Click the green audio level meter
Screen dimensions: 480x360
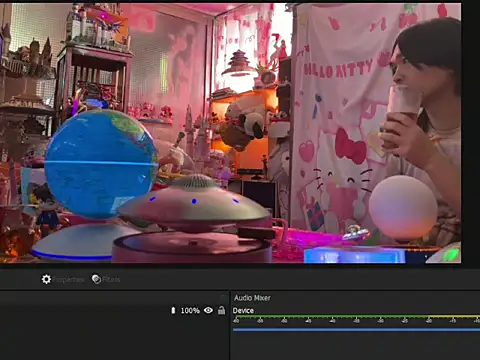[356, 316]
